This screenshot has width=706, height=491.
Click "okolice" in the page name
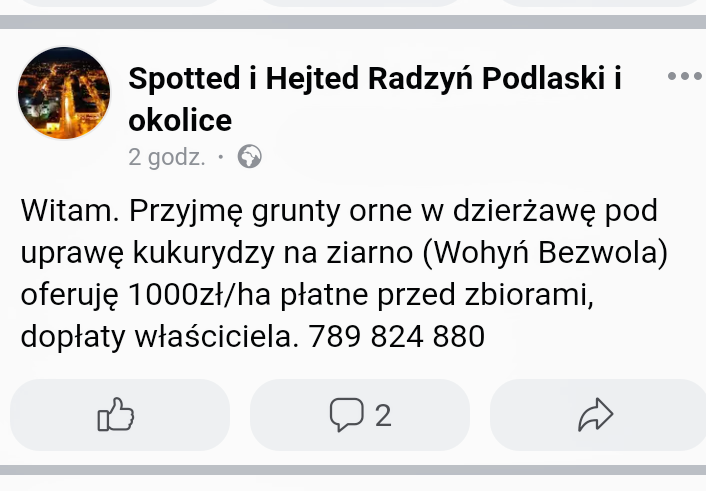pyautogui.click(x=180, y=121)
